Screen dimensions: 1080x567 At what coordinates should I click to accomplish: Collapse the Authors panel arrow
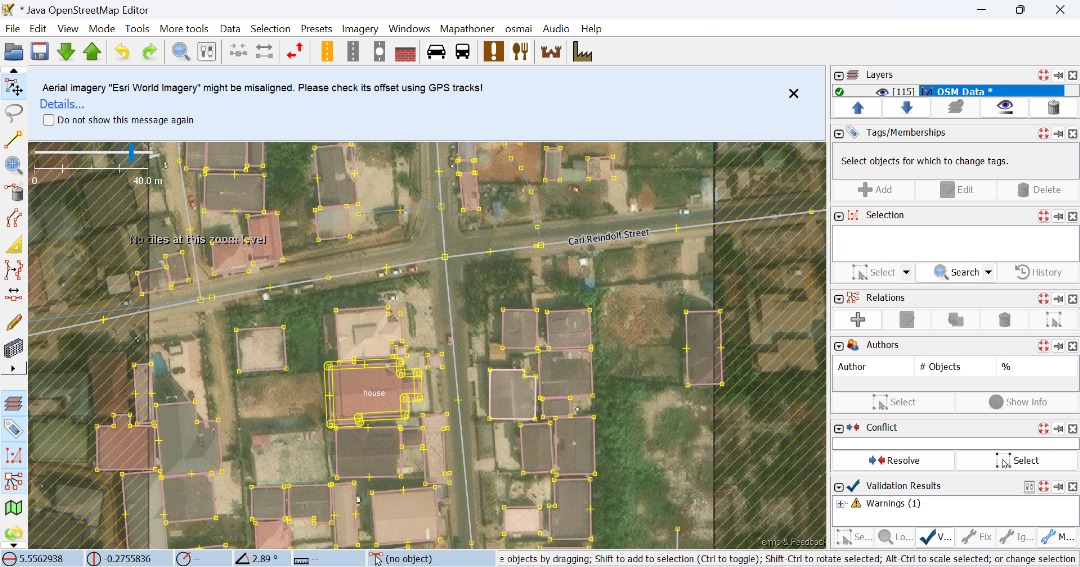click(838, 345)
